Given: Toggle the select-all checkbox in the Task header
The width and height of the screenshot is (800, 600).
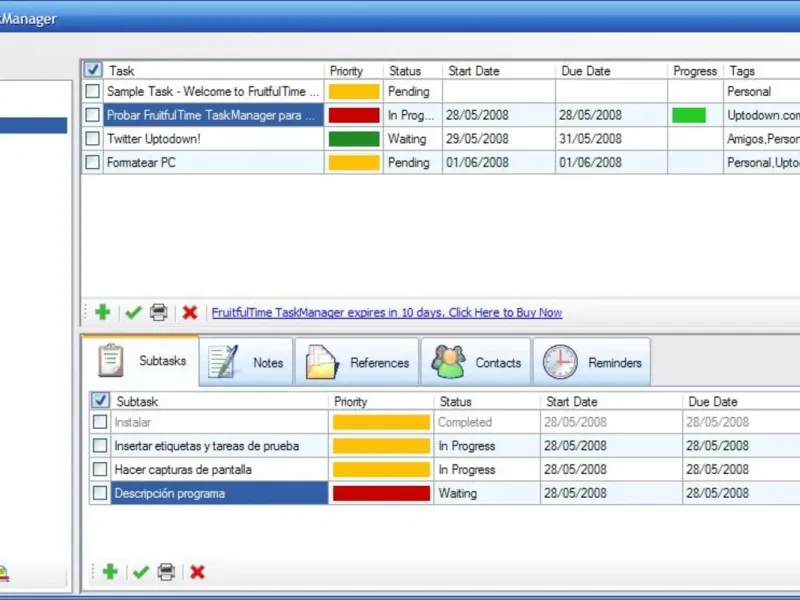Looking at the screenshot, I should 93,70.
